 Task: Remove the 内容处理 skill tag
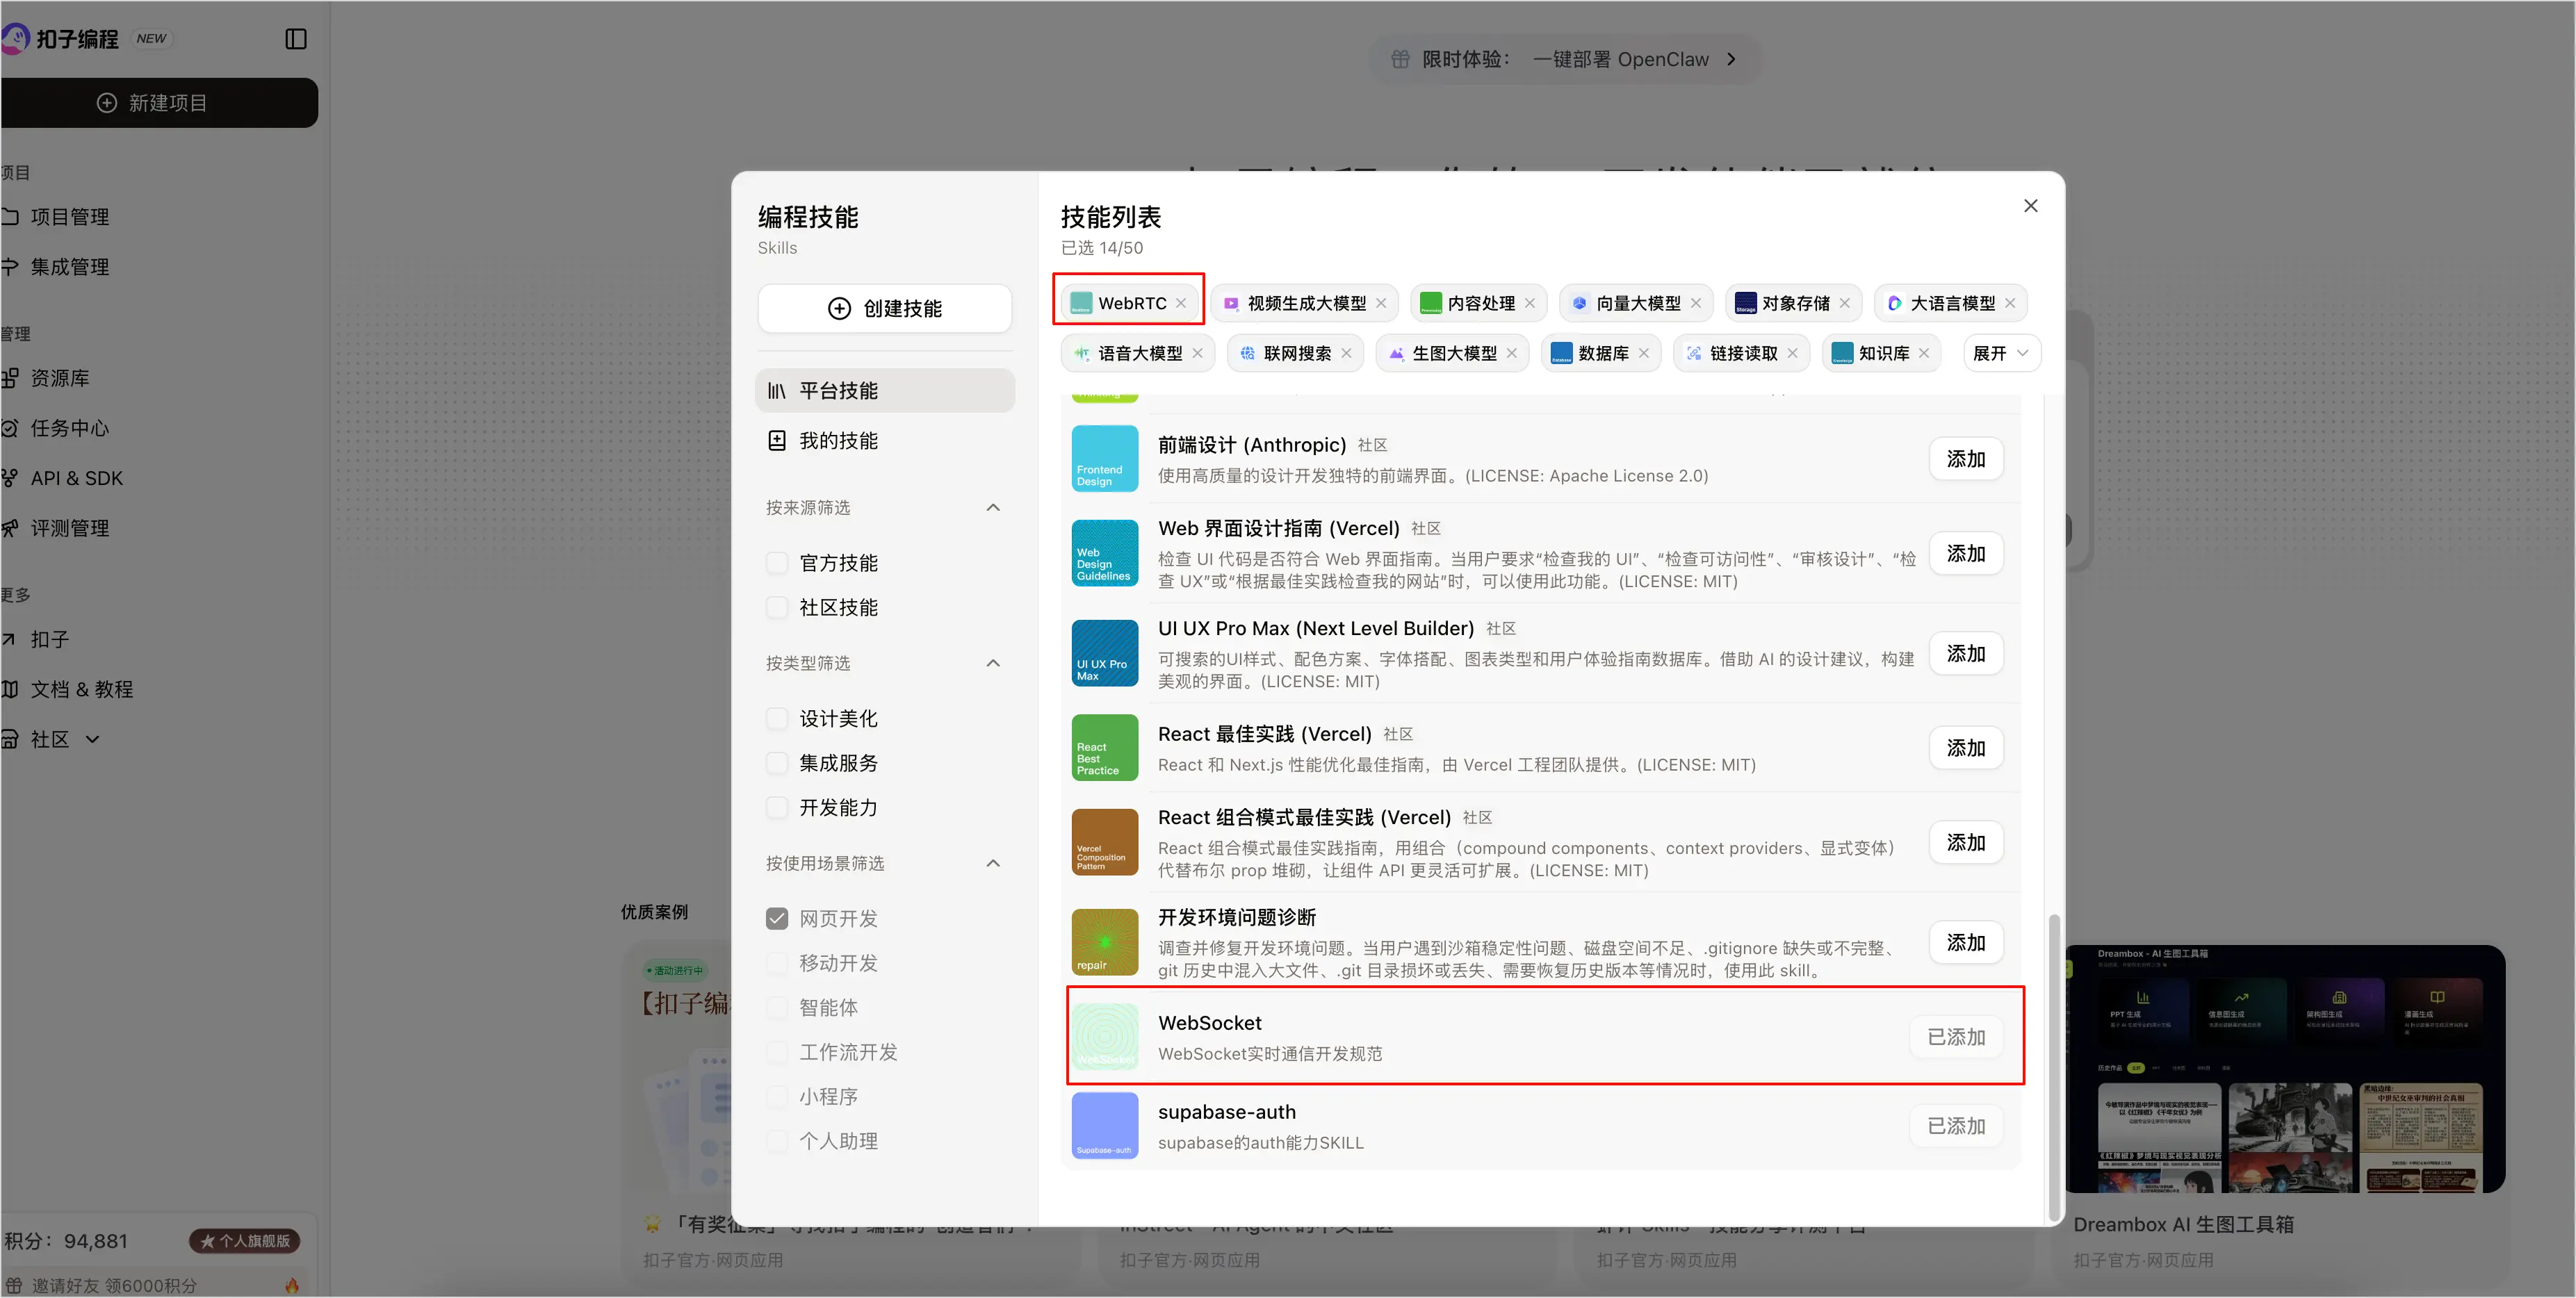coord(1530,303)
